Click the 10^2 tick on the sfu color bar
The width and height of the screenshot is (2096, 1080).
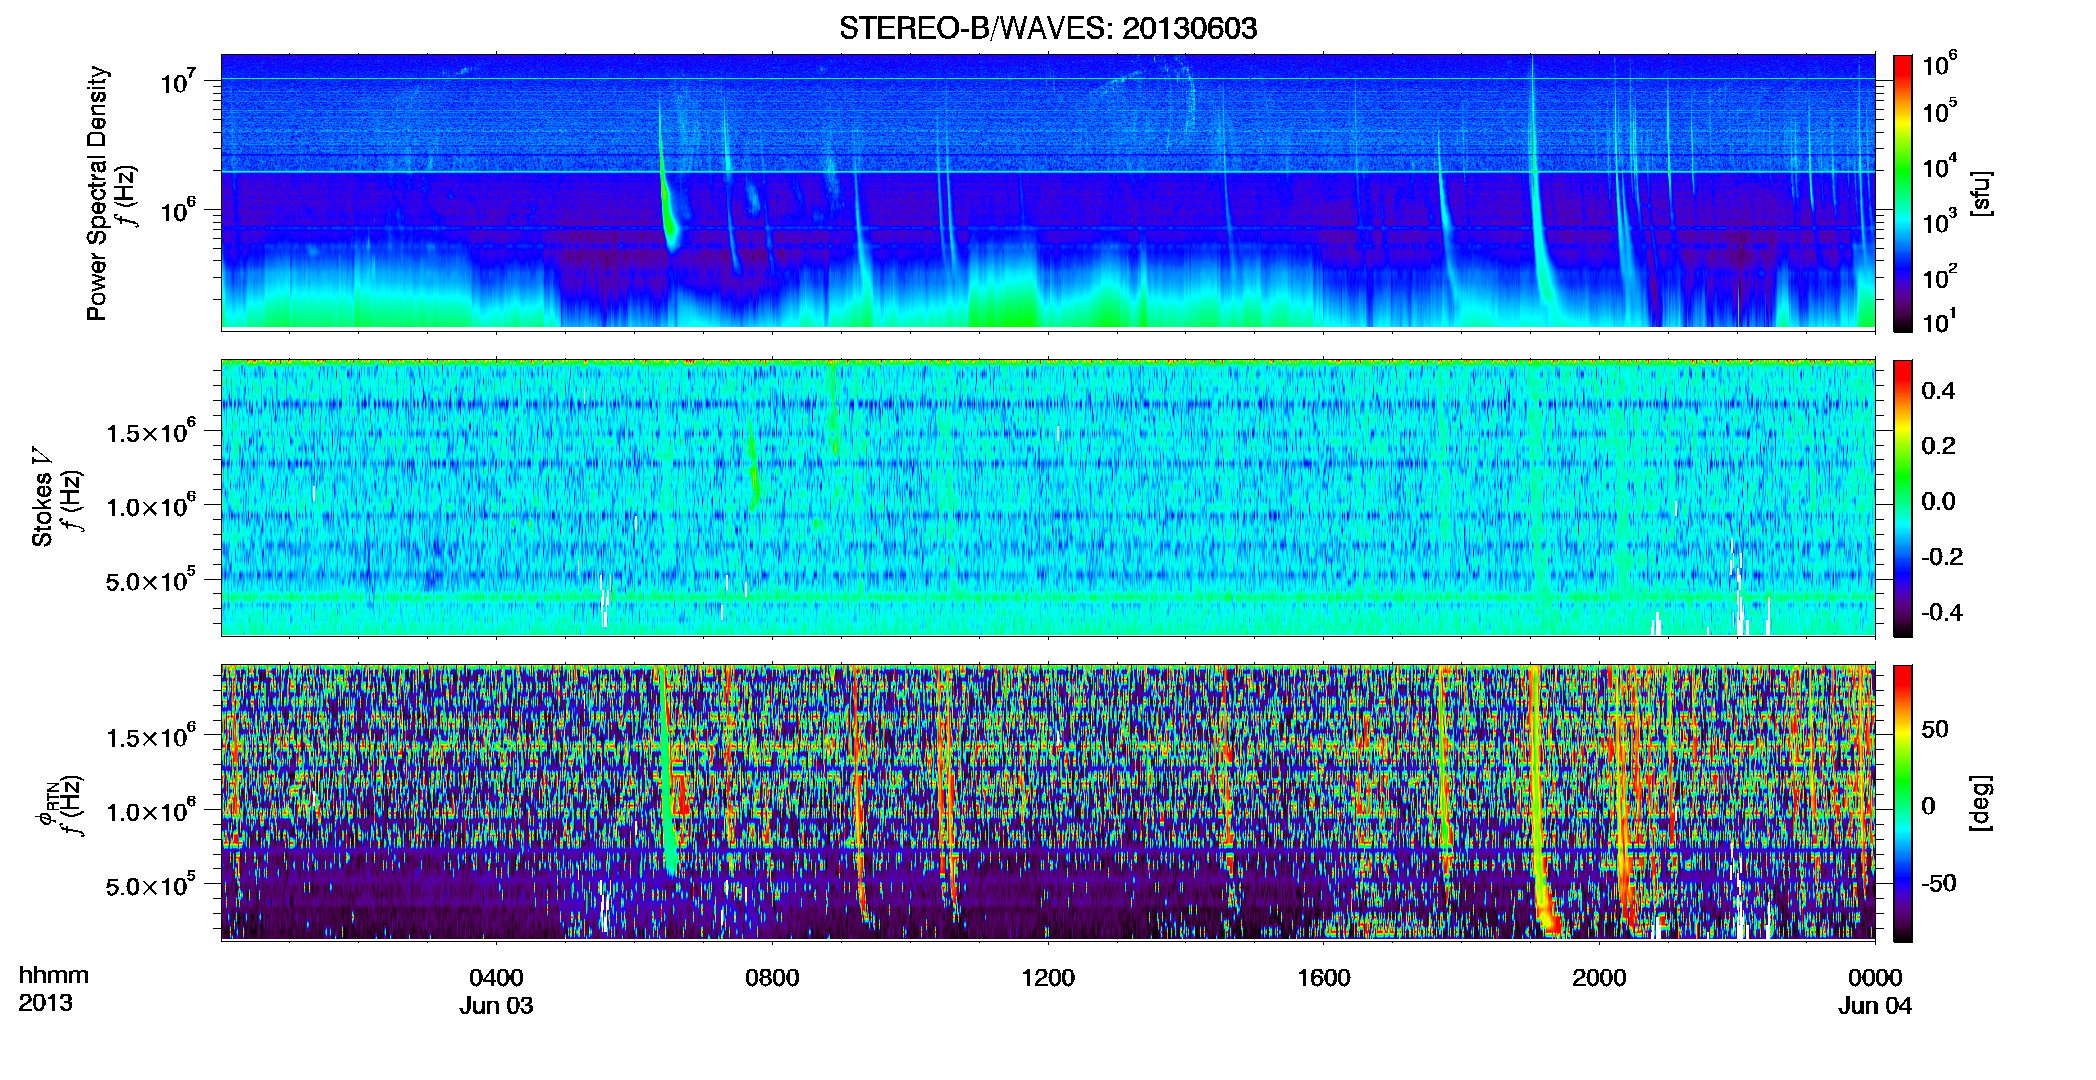(1940, 276)
